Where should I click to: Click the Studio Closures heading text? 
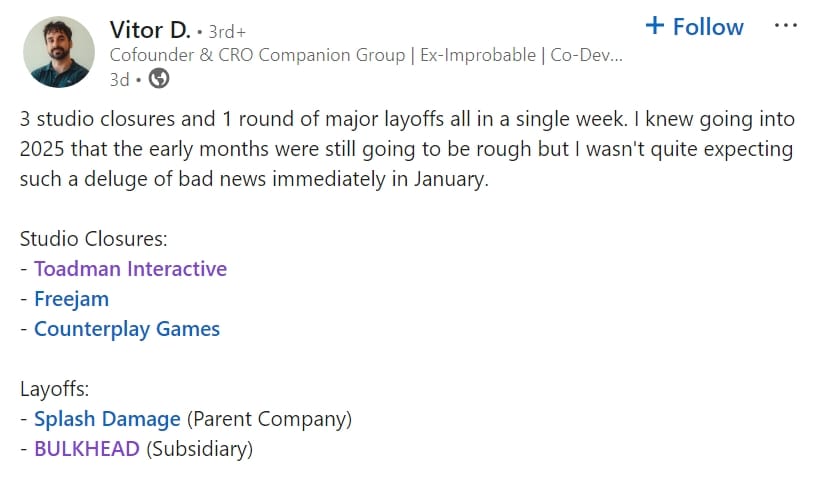click(94, 239)
